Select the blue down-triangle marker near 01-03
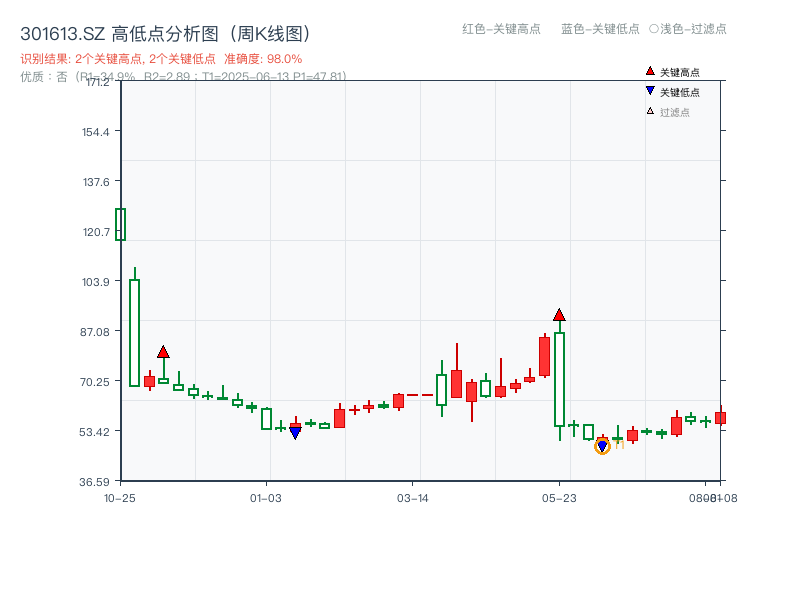Screen dimensions: 800x600 click(x=296, y=433)
